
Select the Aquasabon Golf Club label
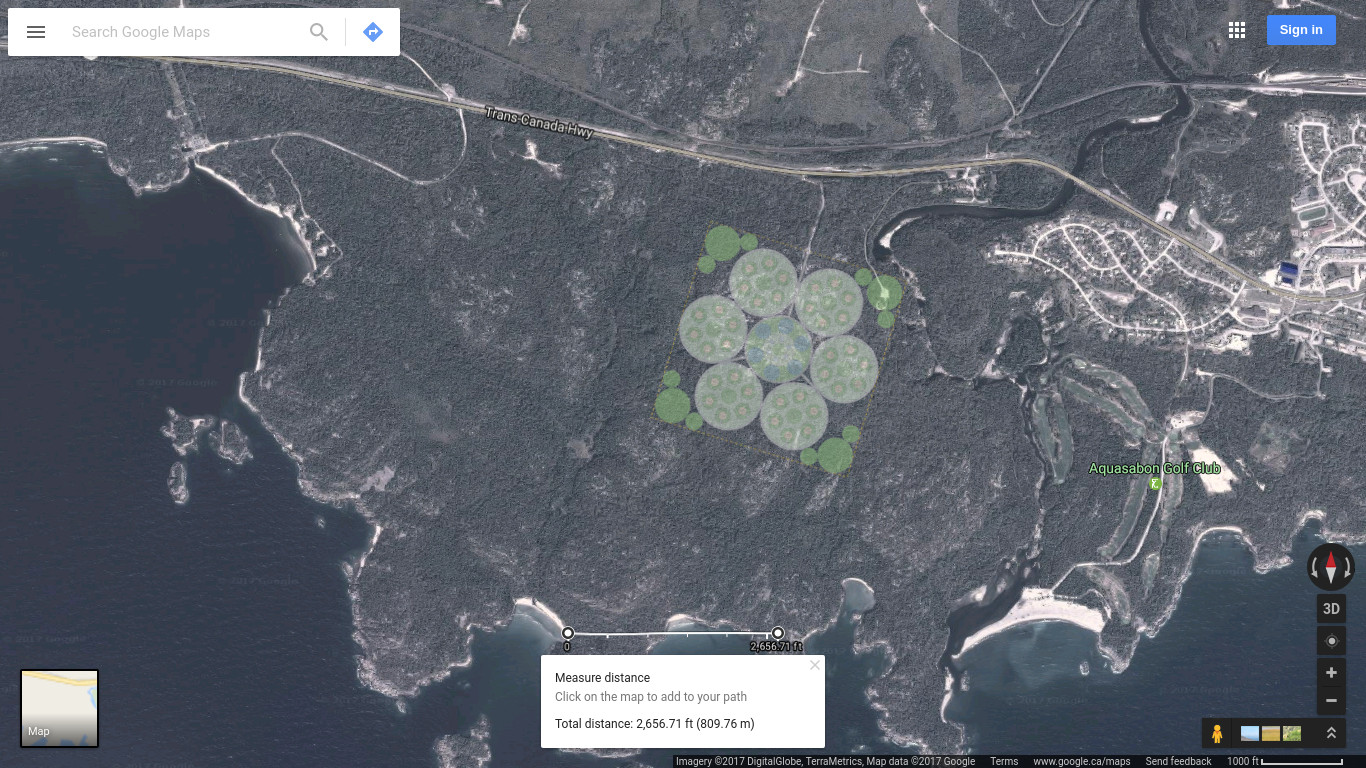click(1154, 468)
